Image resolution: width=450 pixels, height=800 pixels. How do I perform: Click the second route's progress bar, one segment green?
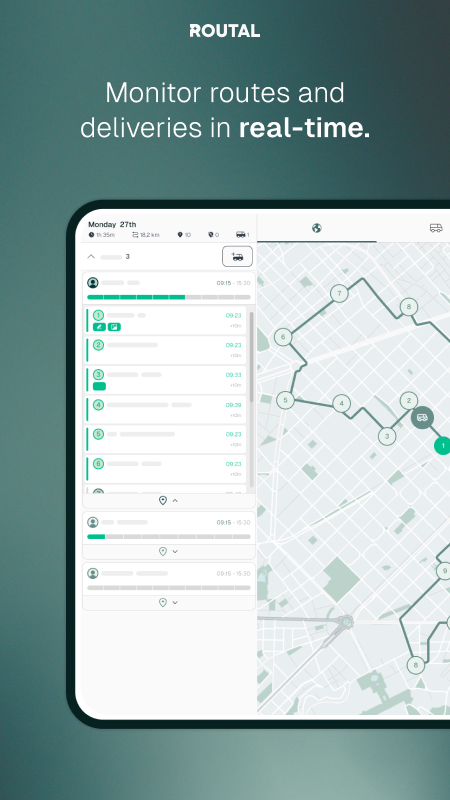click(x=169, y=537)
